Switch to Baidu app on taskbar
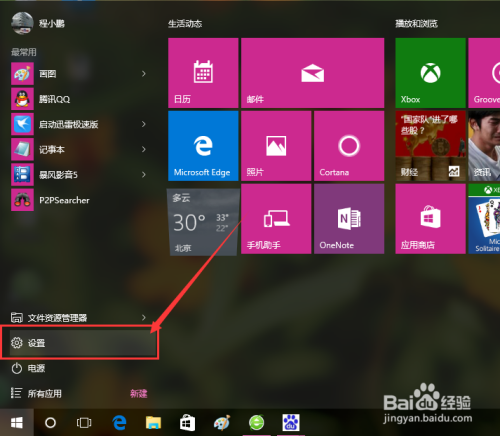 291,423
